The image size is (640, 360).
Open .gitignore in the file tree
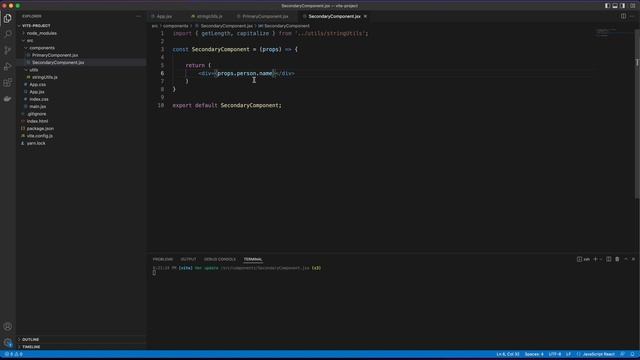(x=37, y=114)
